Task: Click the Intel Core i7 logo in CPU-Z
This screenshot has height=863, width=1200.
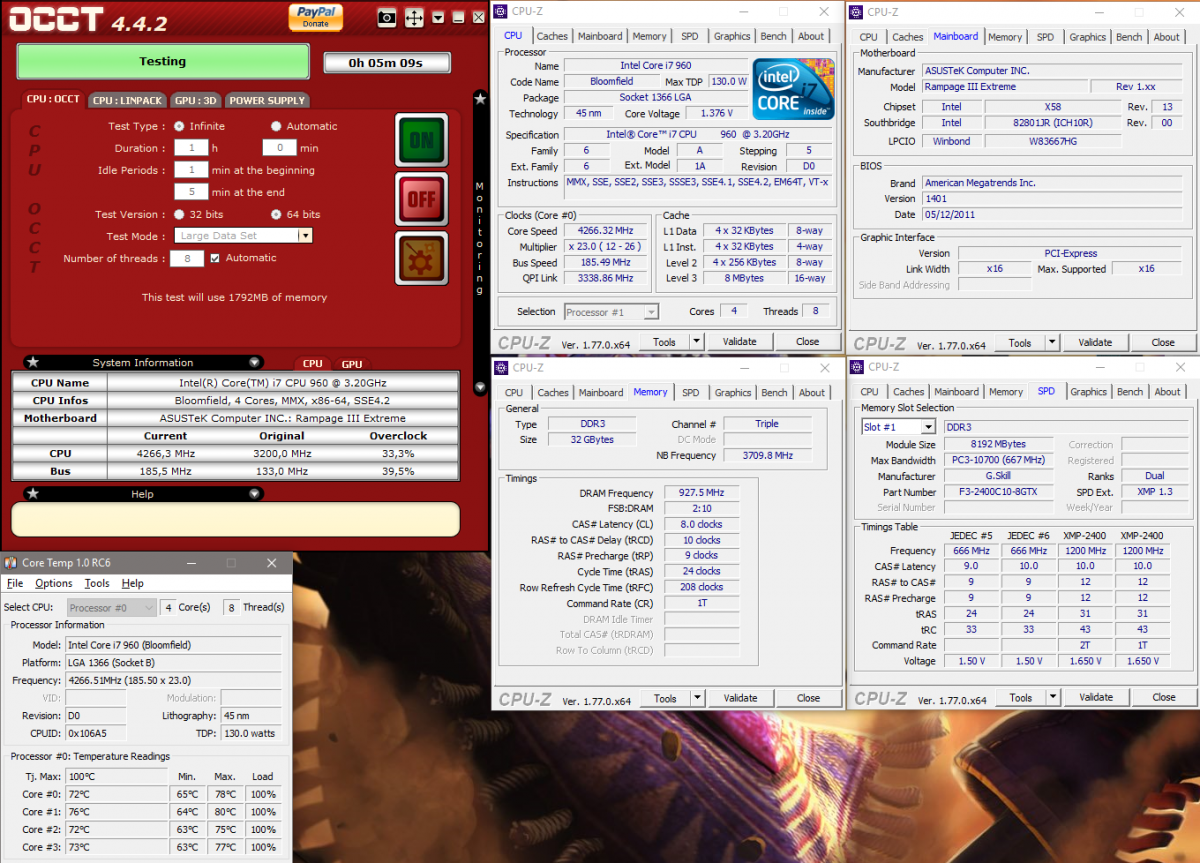Action: point(794,89)
